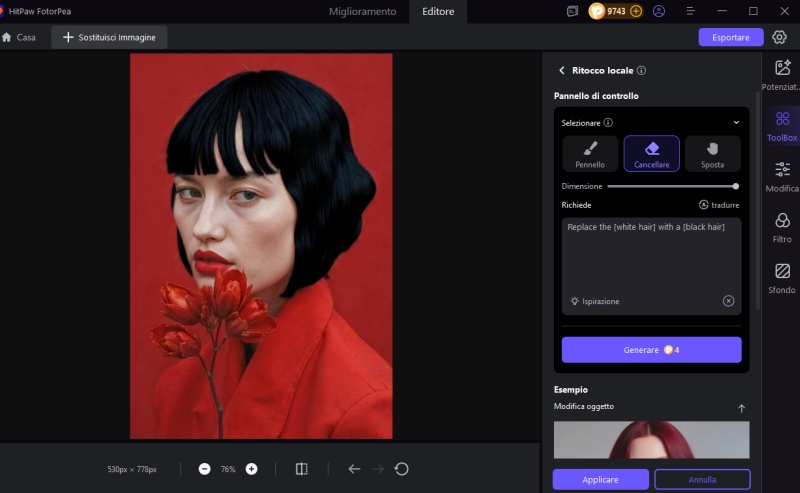Viewport: 800px width, 493px height.
Task: Collapse the Selezionare section chevron
Action: pos(736,123)
